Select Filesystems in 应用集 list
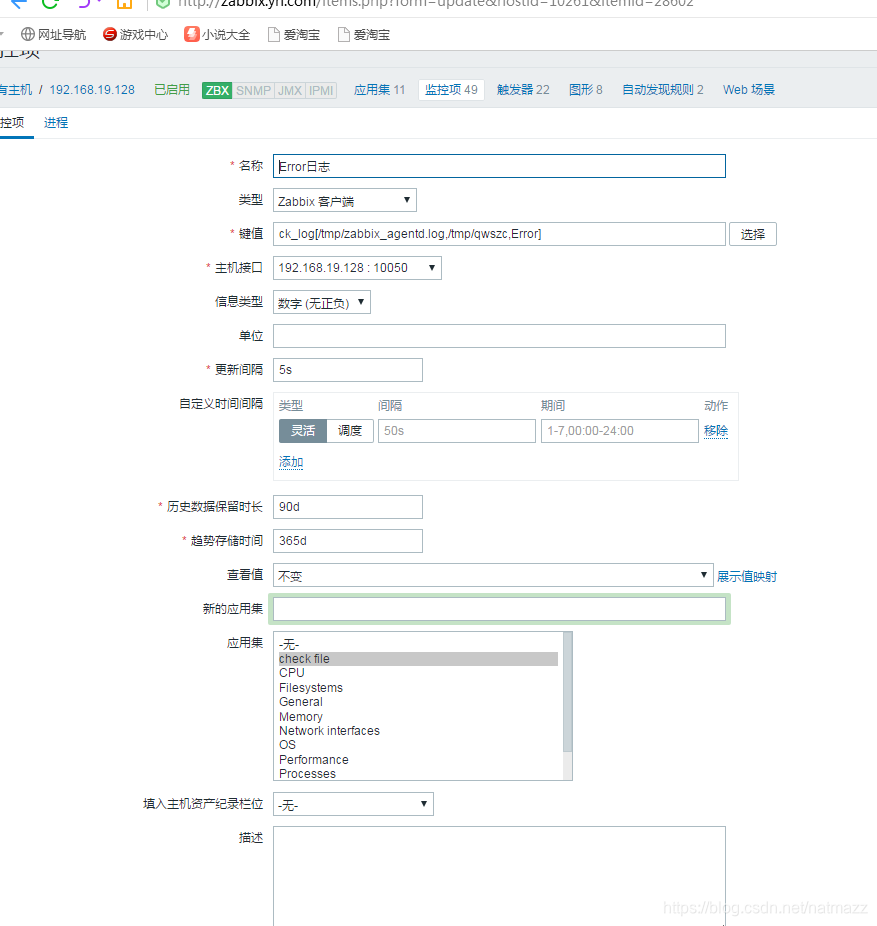The height and width of the screenshot is (926, 877). click(418, 687)
